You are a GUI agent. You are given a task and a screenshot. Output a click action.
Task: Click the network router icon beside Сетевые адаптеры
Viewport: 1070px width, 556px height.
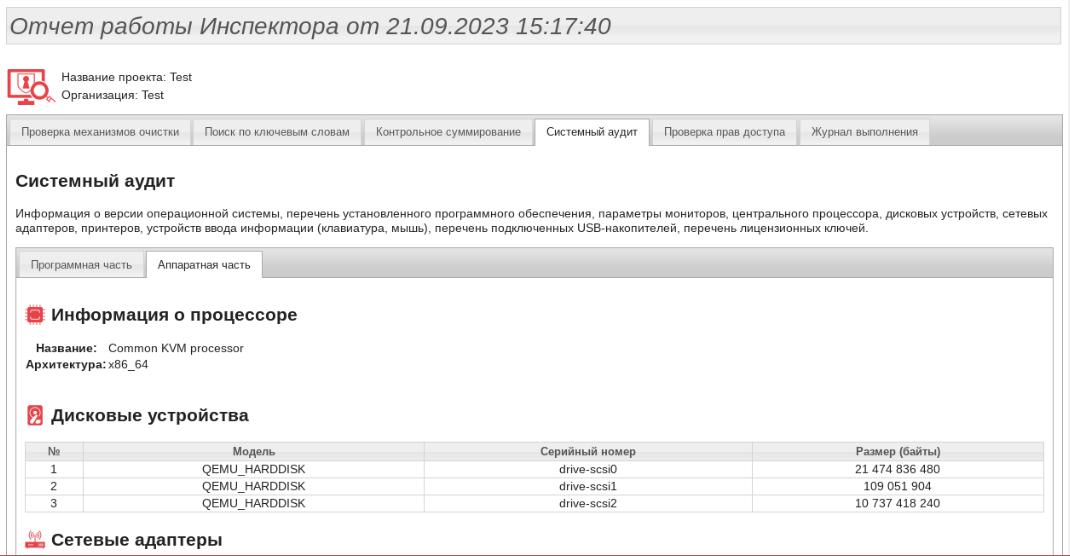coord(35,541)
